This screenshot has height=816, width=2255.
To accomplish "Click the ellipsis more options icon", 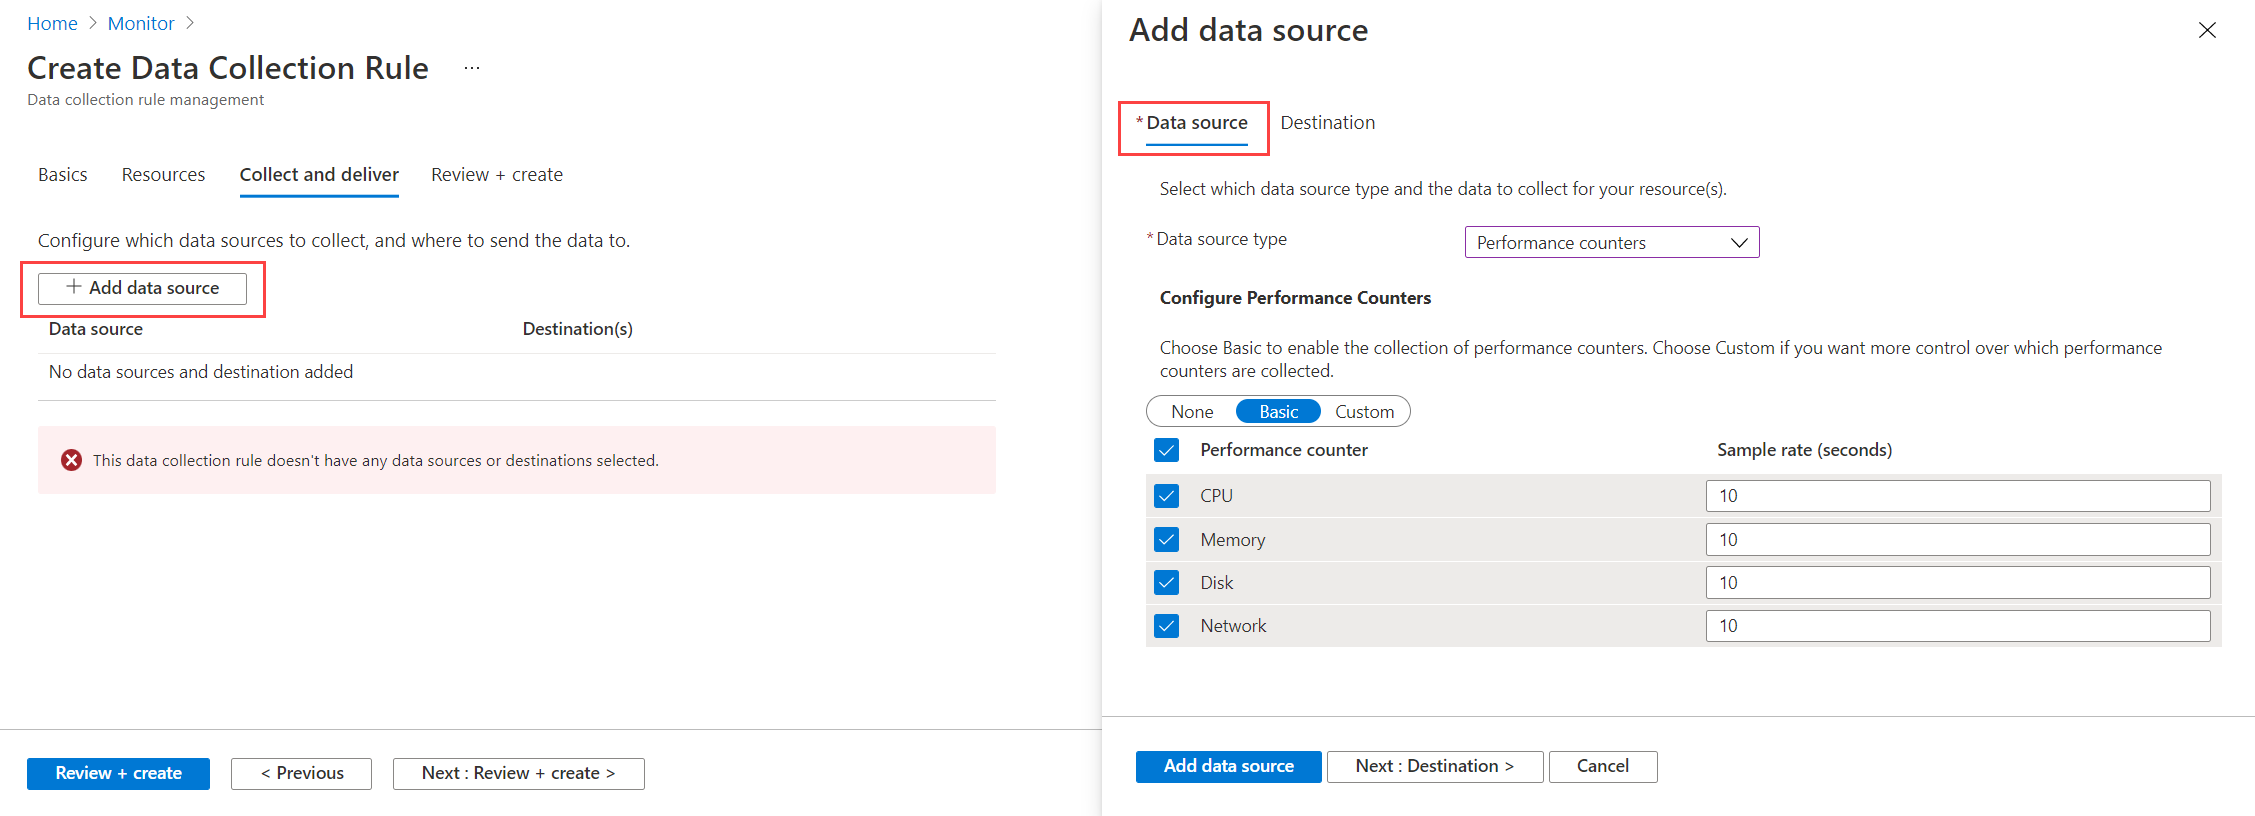I will [x=472, y=68].
